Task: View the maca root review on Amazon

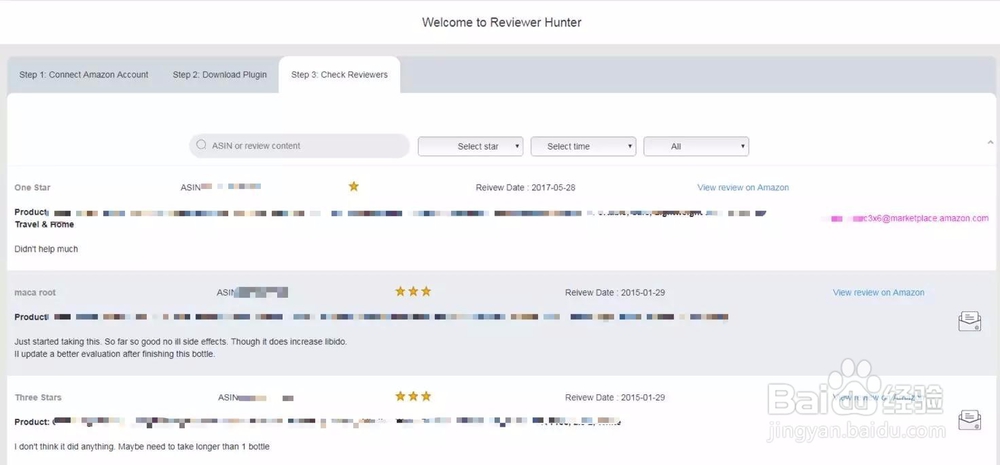Action: pyautogui.click(x=878, y=292)
